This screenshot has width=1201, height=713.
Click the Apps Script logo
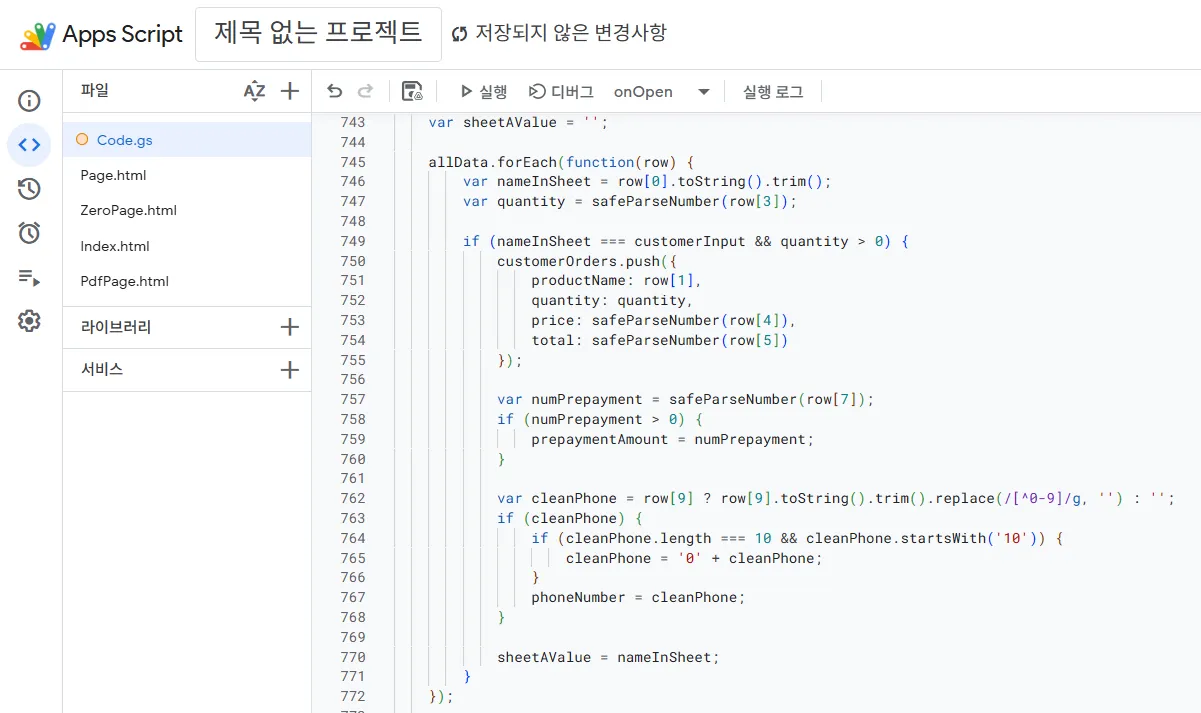[38, 35]
